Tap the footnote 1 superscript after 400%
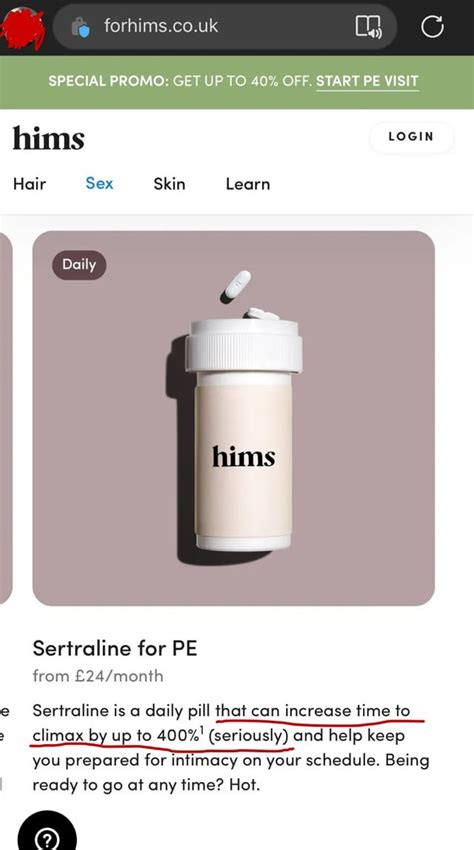The image size is (474, 850). coord(202,730)
